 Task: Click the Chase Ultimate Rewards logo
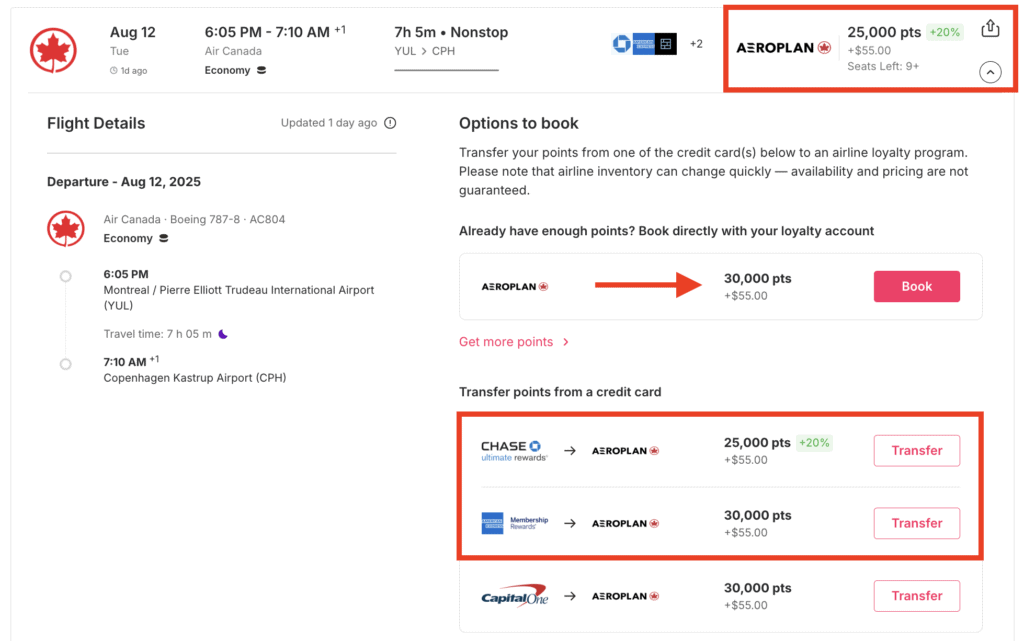(x=514, y=451)
